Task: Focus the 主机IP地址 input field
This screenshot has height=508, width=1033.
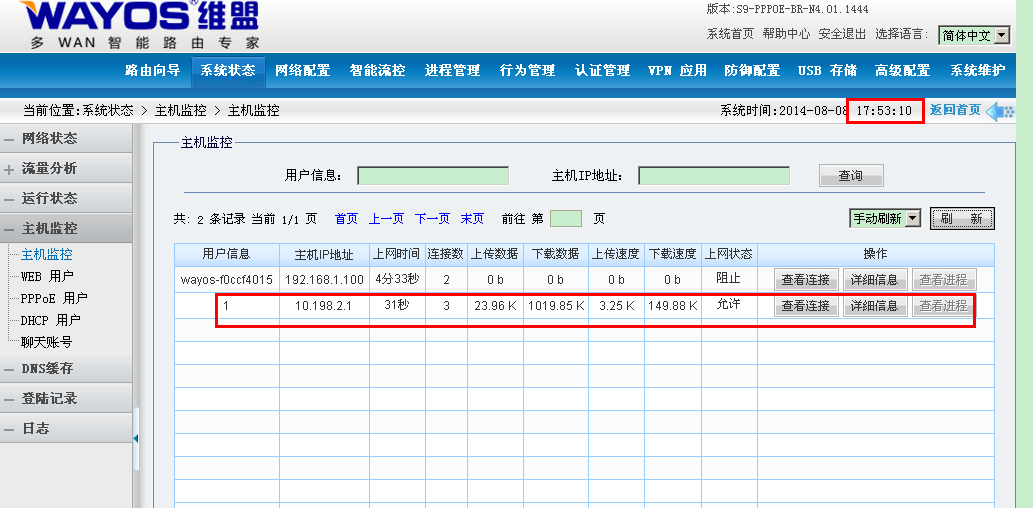Action: tap(713, 176)
